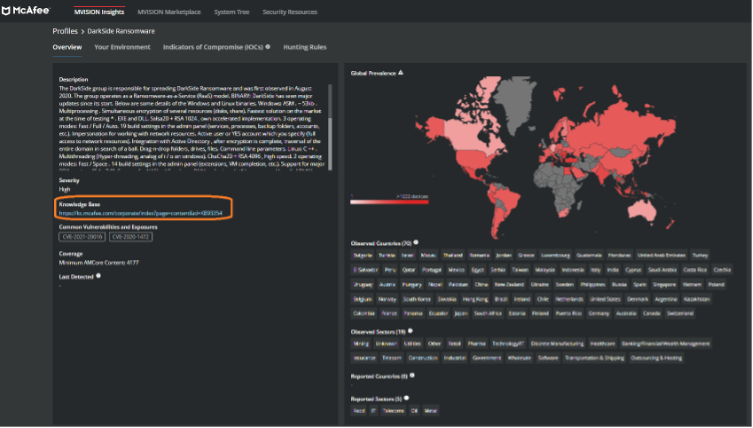753x428 pixels.
Task: Select the Bulgaria country tag
Action: [x=363, y=256]
